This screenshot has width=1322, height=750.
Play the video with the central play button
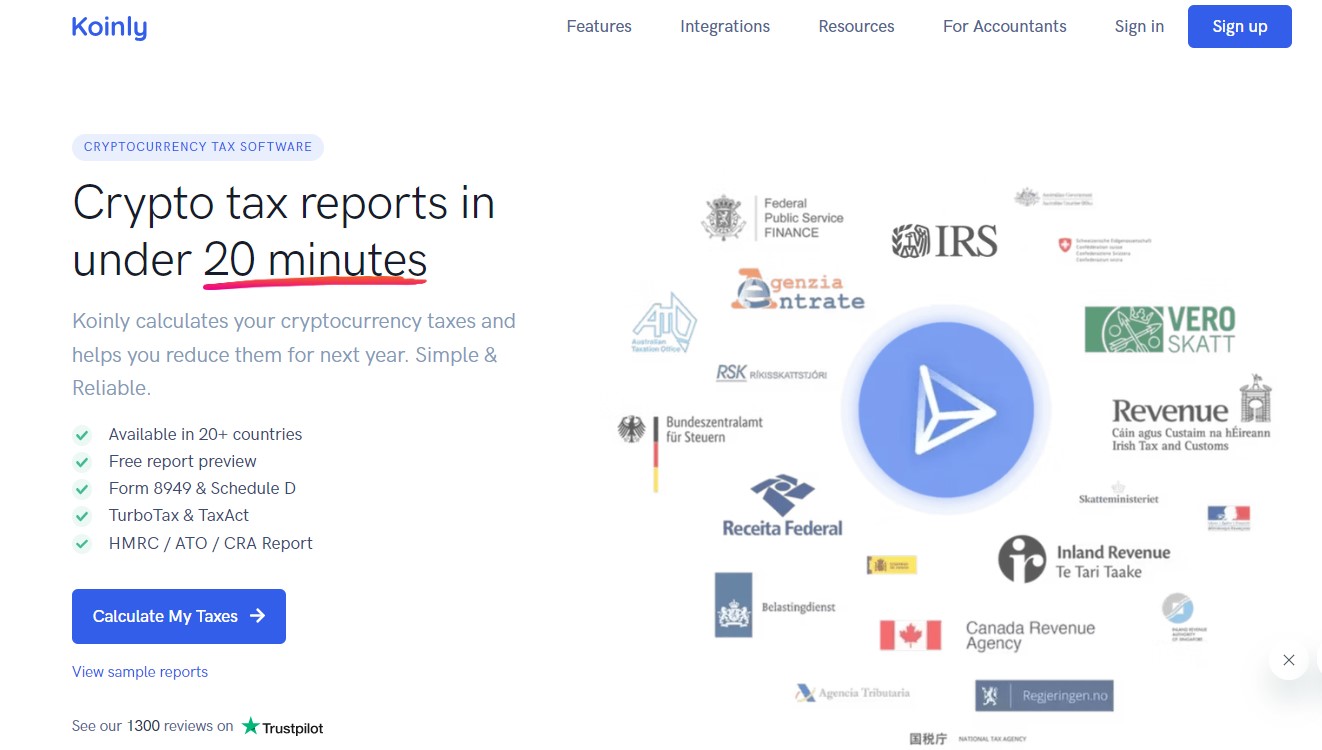(x=946, y=411)
